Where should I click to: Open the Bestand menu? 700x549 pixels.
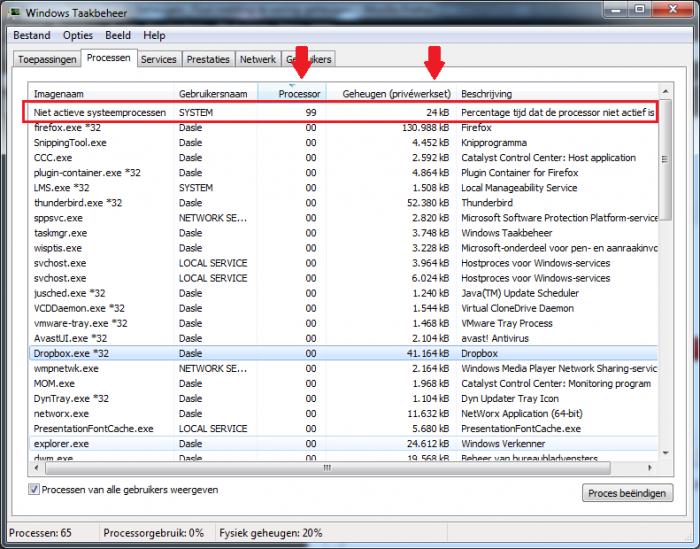31,35
